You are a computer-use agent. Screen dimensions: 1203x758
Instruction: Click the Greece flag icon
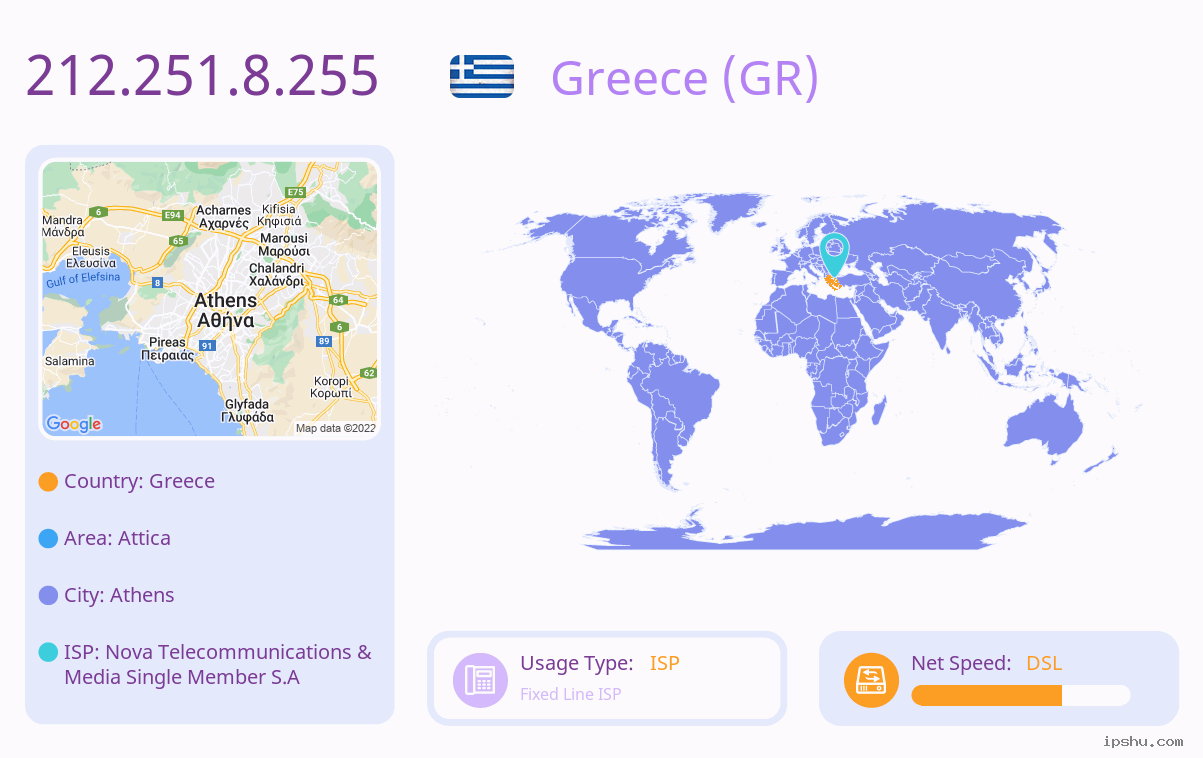pyautogui.click(x=482, y=76)
